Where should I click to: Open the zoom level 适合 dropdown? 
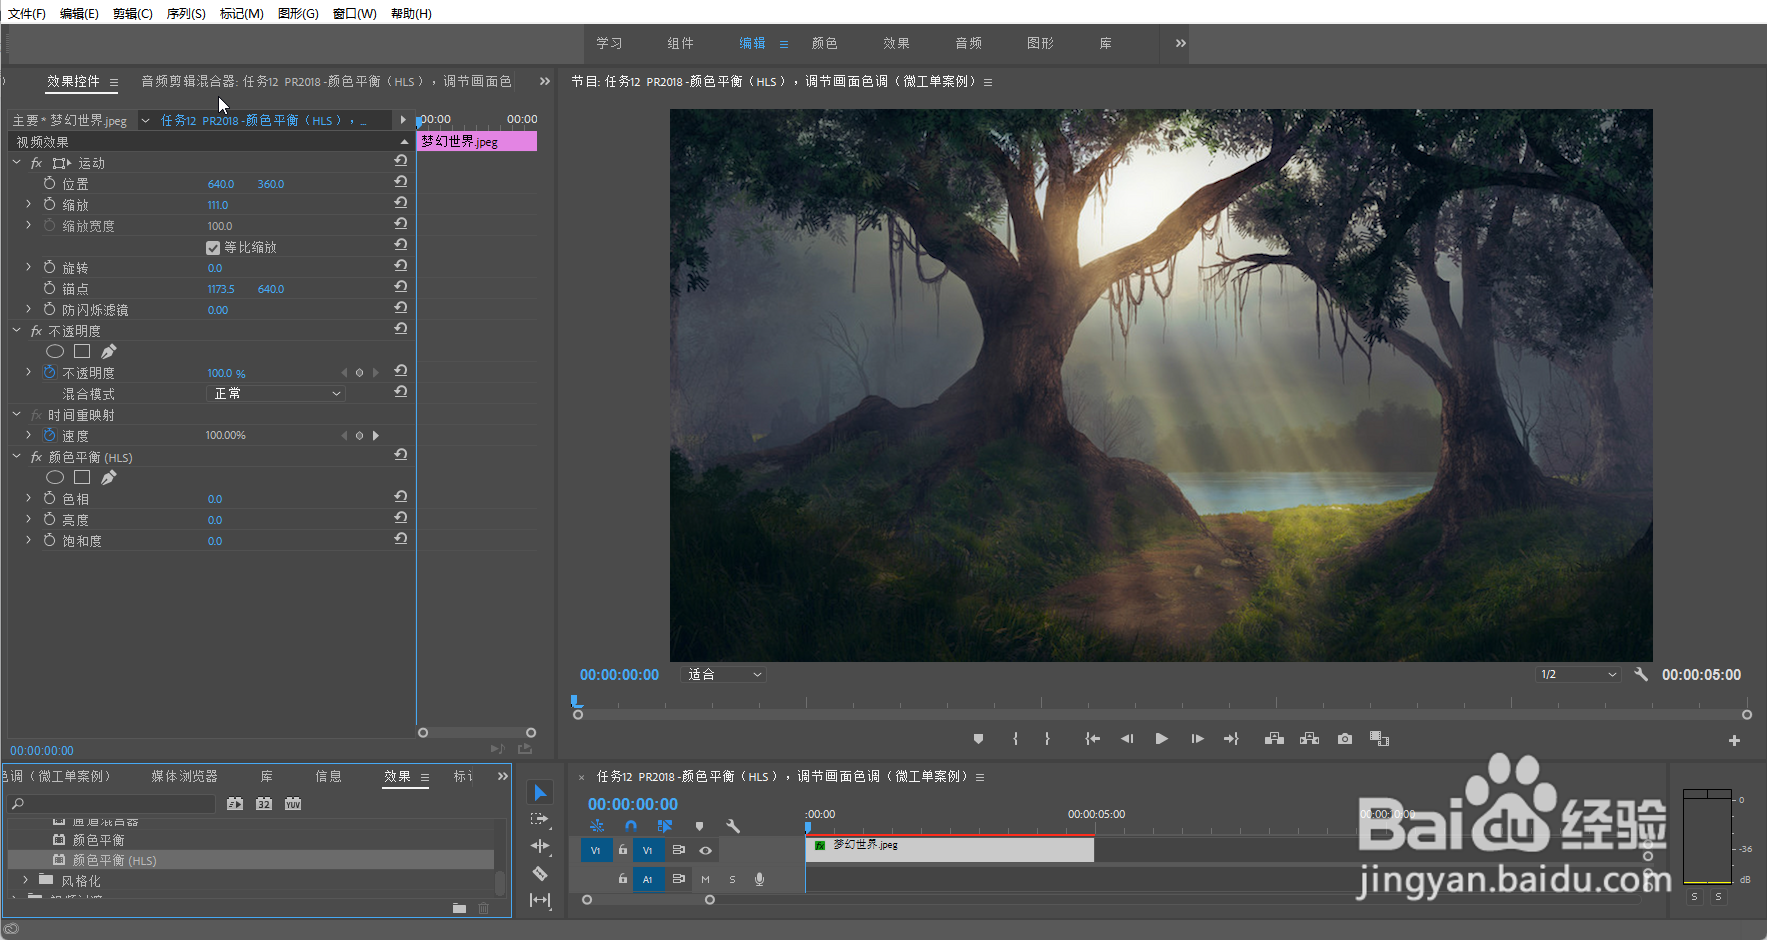click(x=724, y=675)
